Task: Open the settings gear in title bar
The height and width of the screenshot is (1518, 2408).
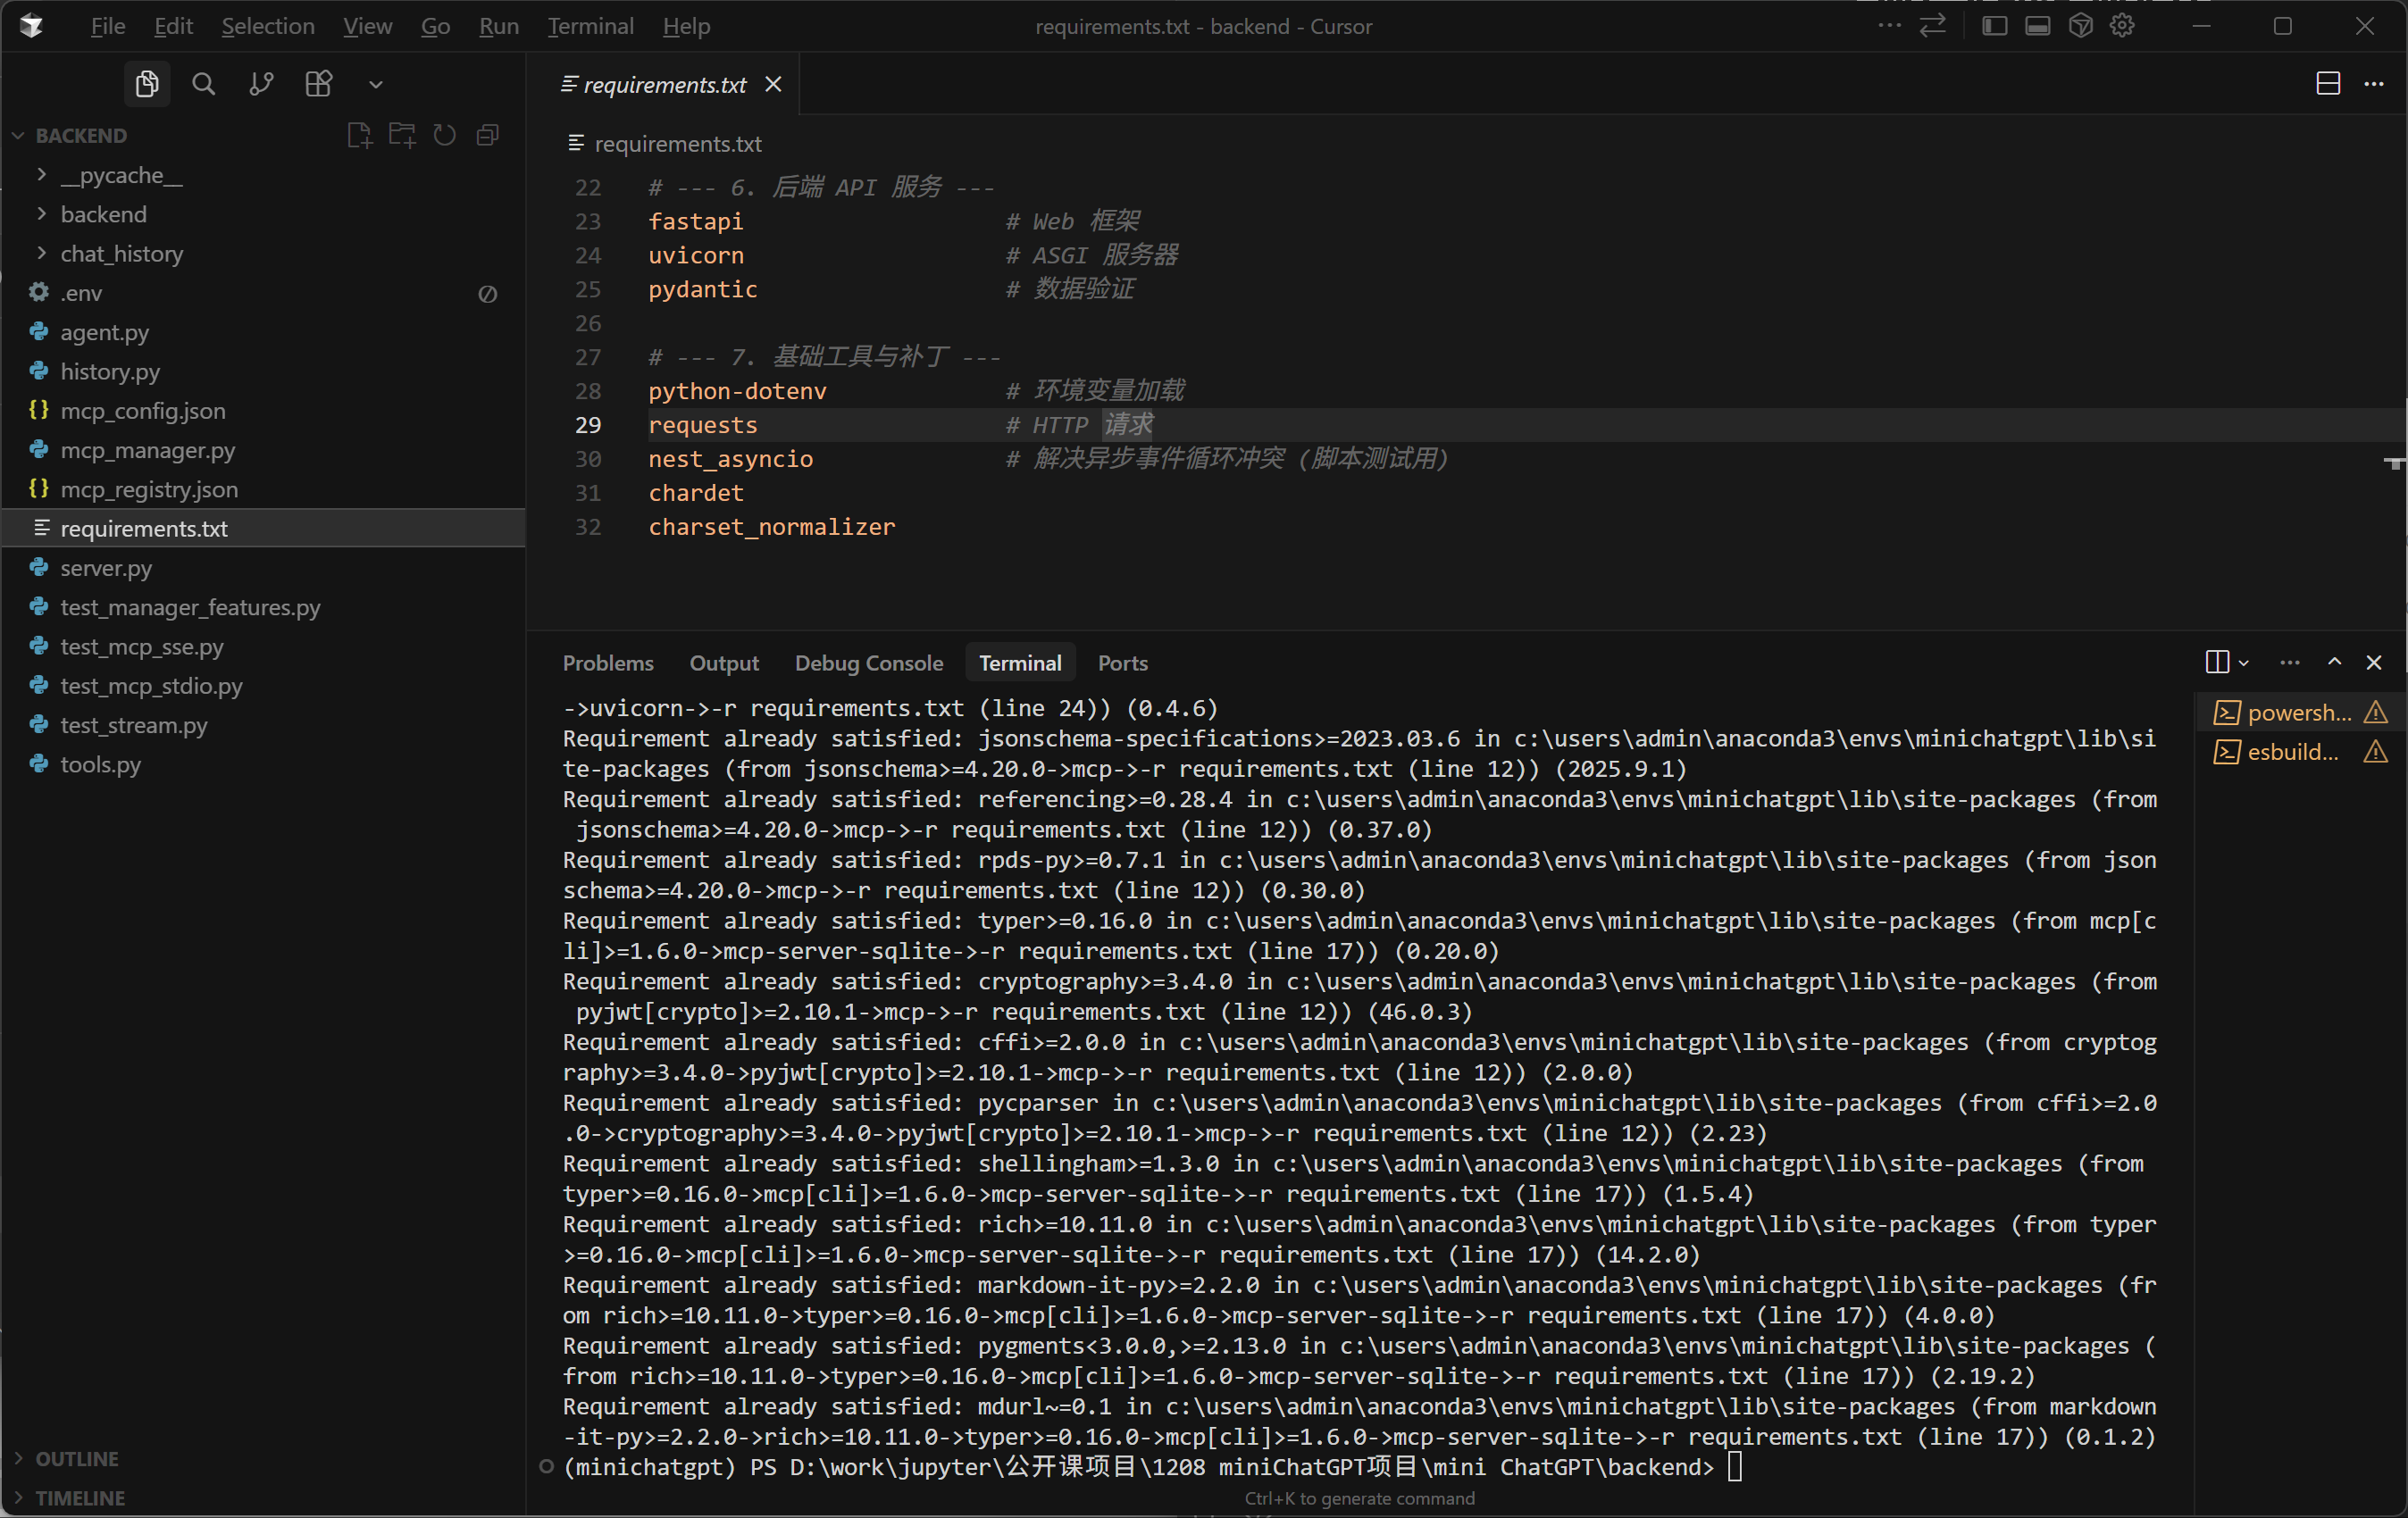Action: click(2123, 26)
